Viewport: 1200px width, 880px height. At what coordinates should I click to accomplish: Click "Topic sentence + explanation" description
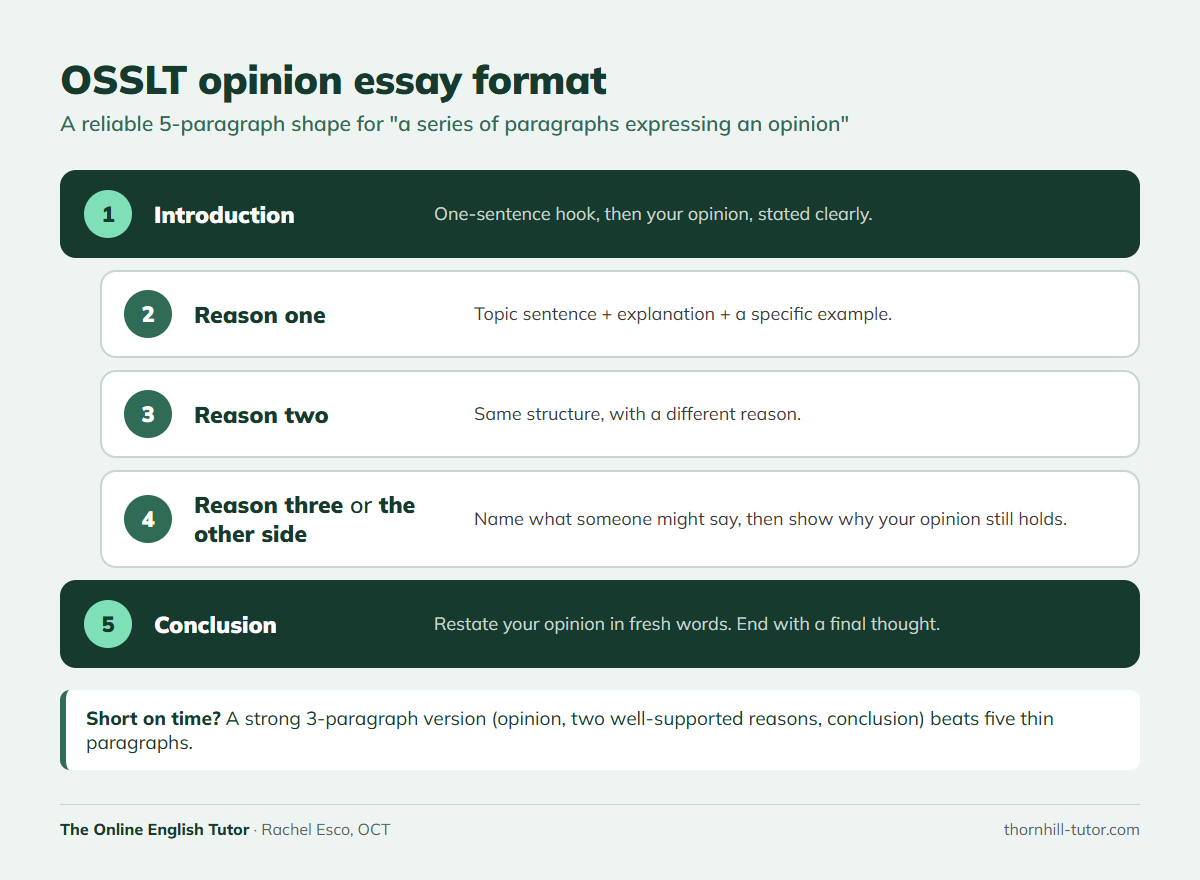tap(683, 314)
